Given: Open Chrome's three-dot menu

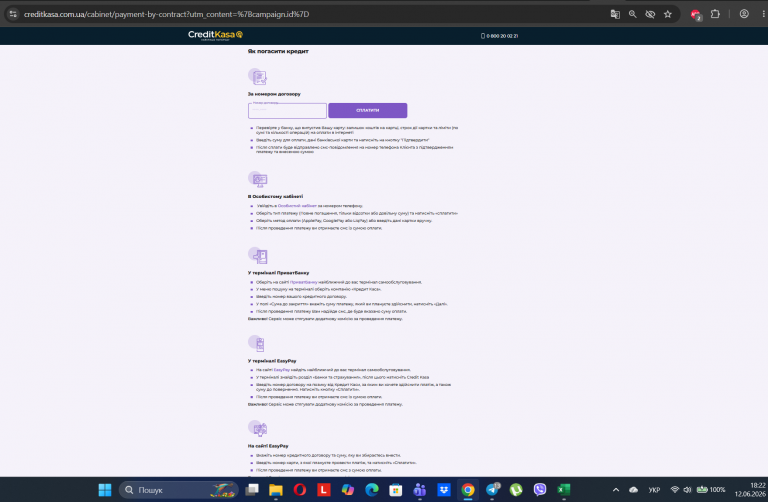Looking at the screenshot, I should pos(763,14).
